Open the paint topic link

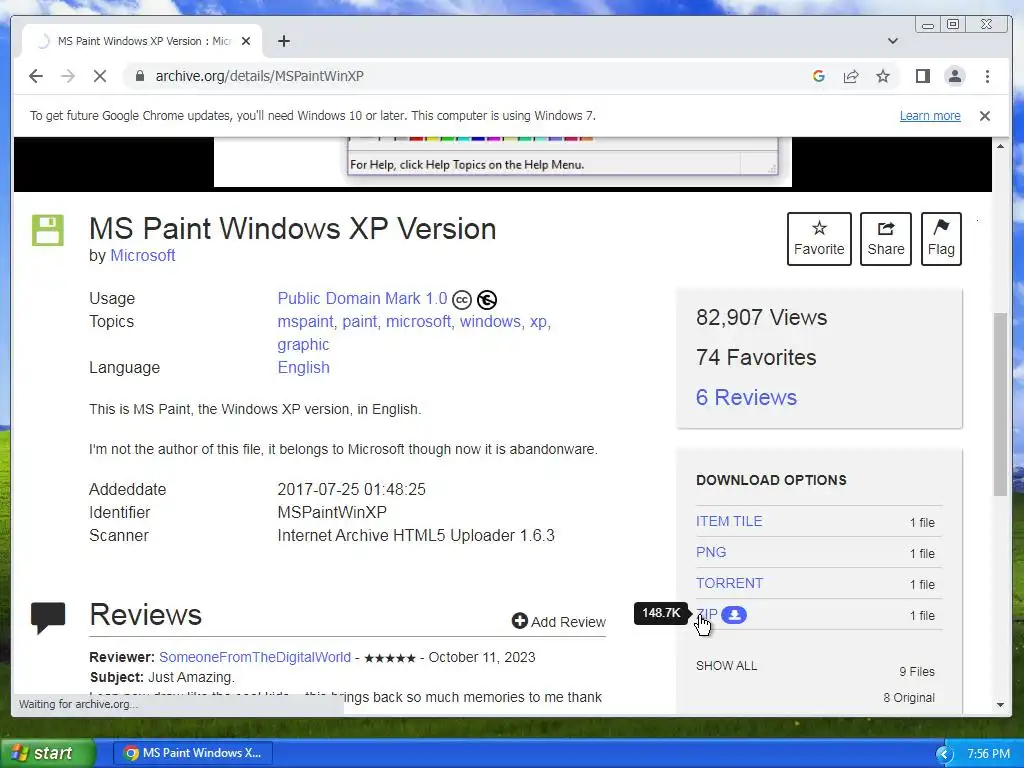tap(360, 321)
